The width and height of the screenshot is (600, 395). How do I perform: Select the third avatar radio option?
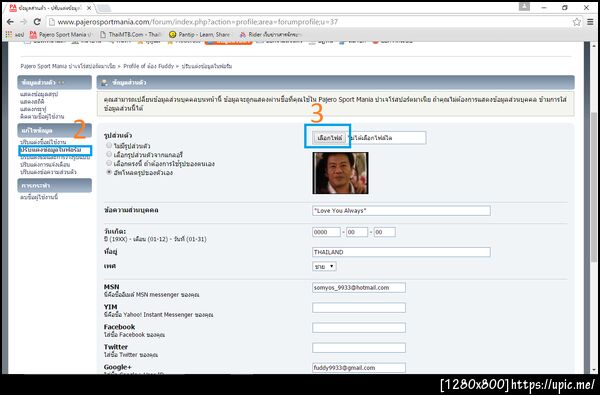pyautogui.click(x=109, y=163)
